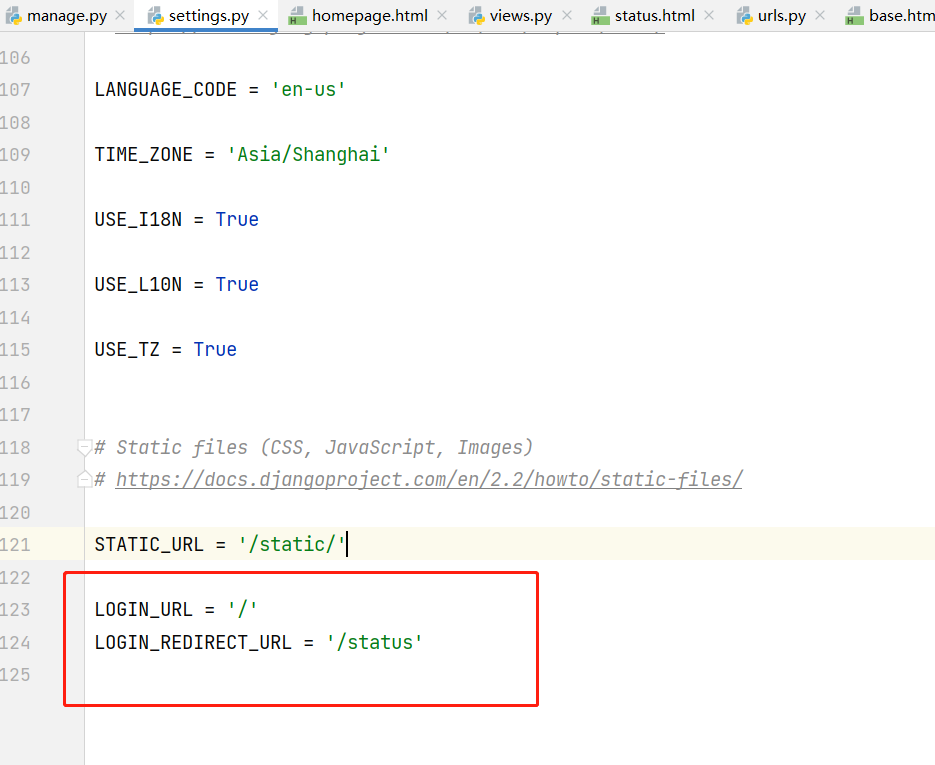The width and height of the screenshot is (935, 765).
Task: Click the USE_TZ variable name
Action: click(x=127, y=349)
